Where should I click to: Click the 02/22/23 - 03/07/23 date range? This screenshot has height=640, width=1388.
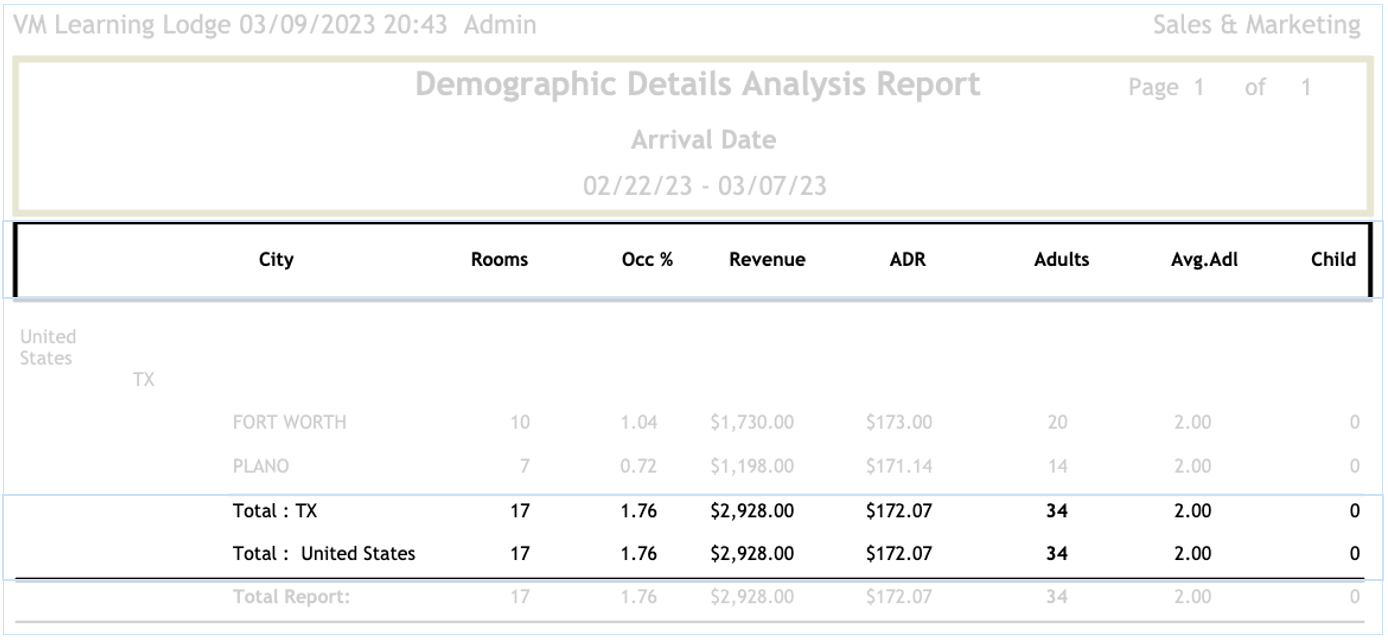(704, 186)
